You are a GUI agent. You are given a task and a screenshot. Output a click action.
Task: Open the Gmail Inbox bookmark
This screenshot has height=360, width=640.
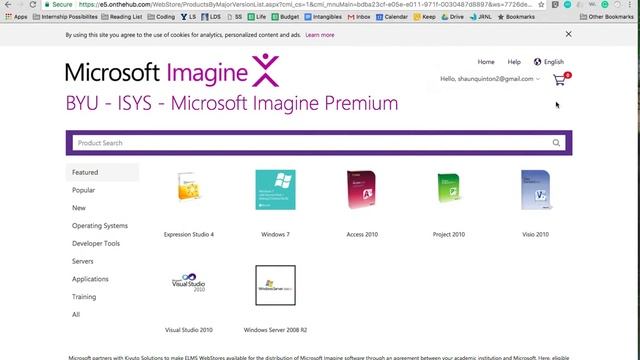[359, 17]
